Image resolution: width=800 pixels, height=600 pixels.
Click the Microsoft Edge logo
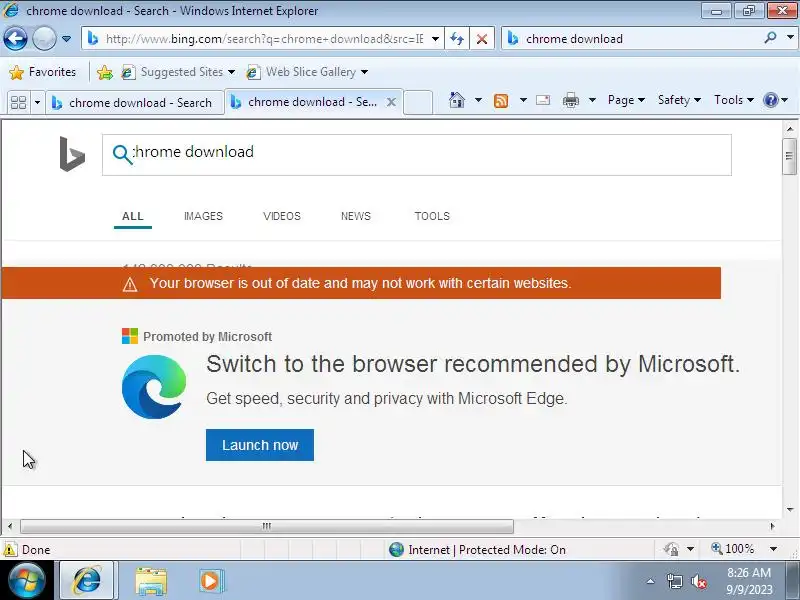coord(154,387)
